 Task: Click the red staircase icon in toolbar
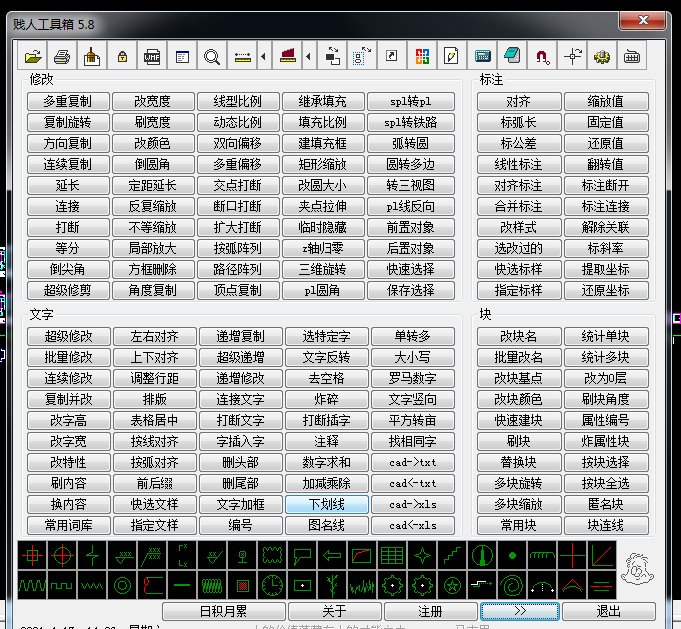[288, 56]
